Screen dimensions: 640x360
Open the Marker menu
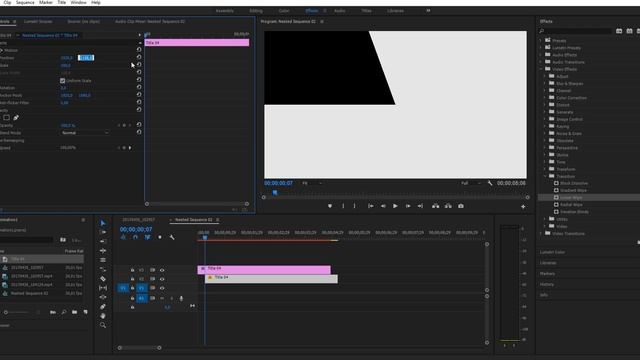click(46, 2)
